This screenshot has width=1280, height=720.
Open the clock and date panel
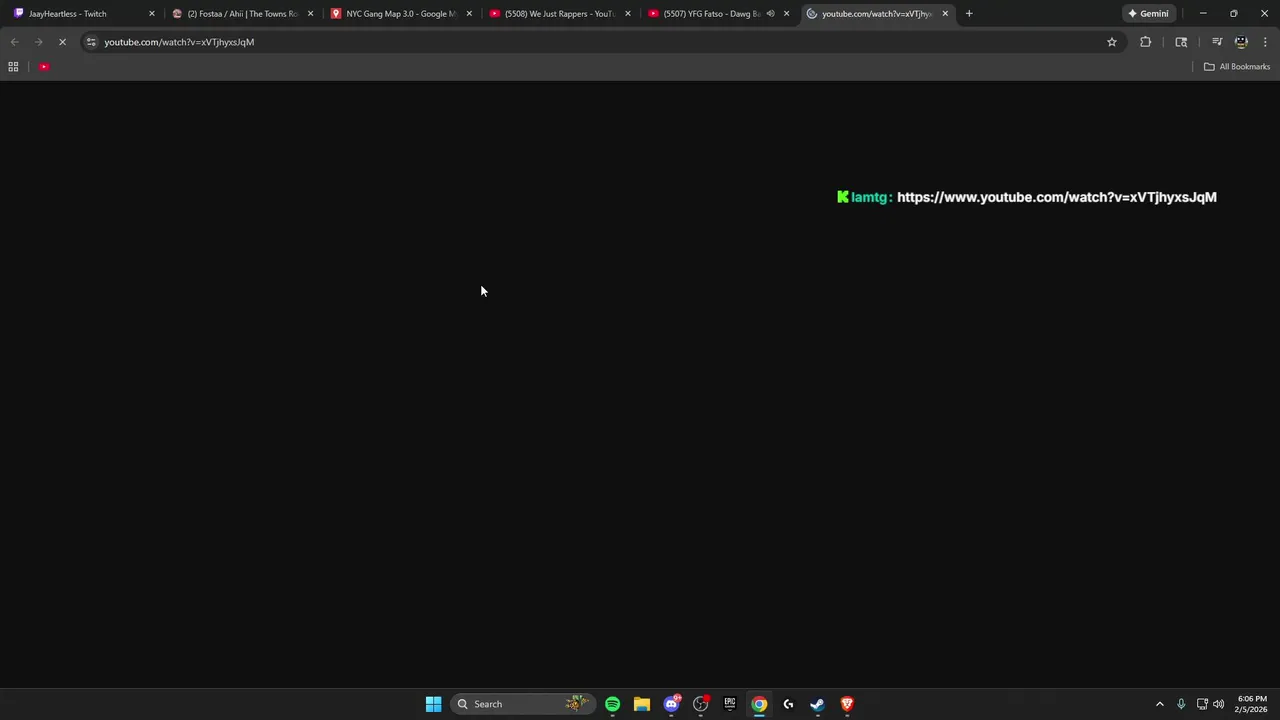click(1252, 704)
